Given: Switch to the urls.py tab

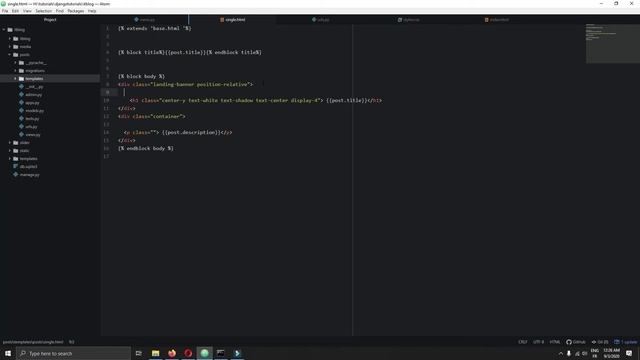Looking at the screenshot, I should 320,20.
